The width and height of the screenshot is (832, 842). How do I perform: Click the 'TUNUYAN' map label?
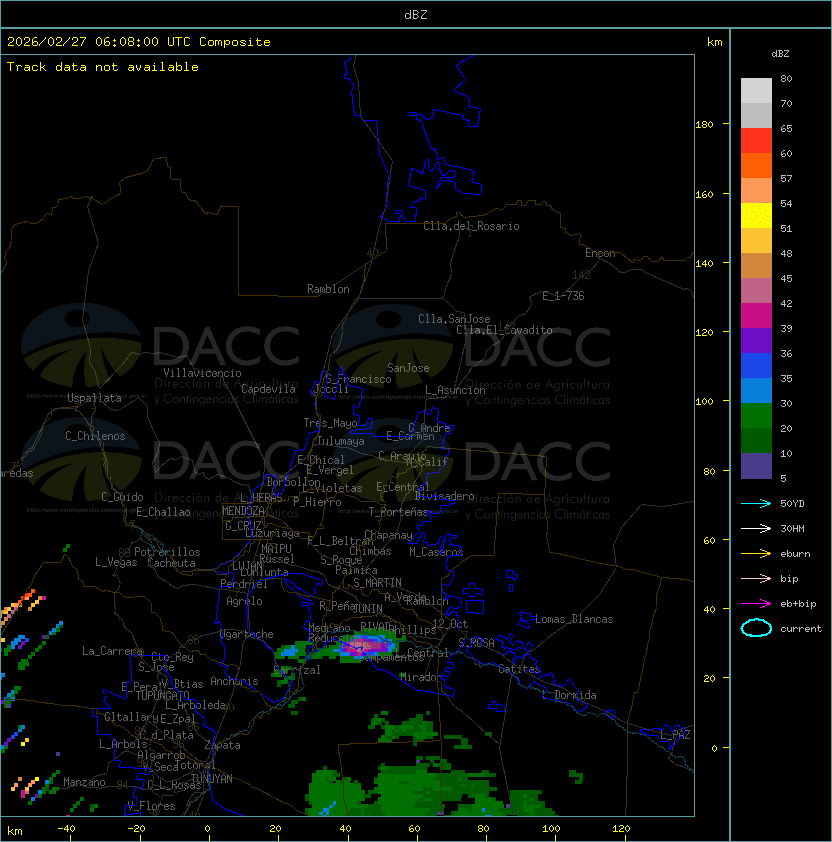(x=212, y=779)
